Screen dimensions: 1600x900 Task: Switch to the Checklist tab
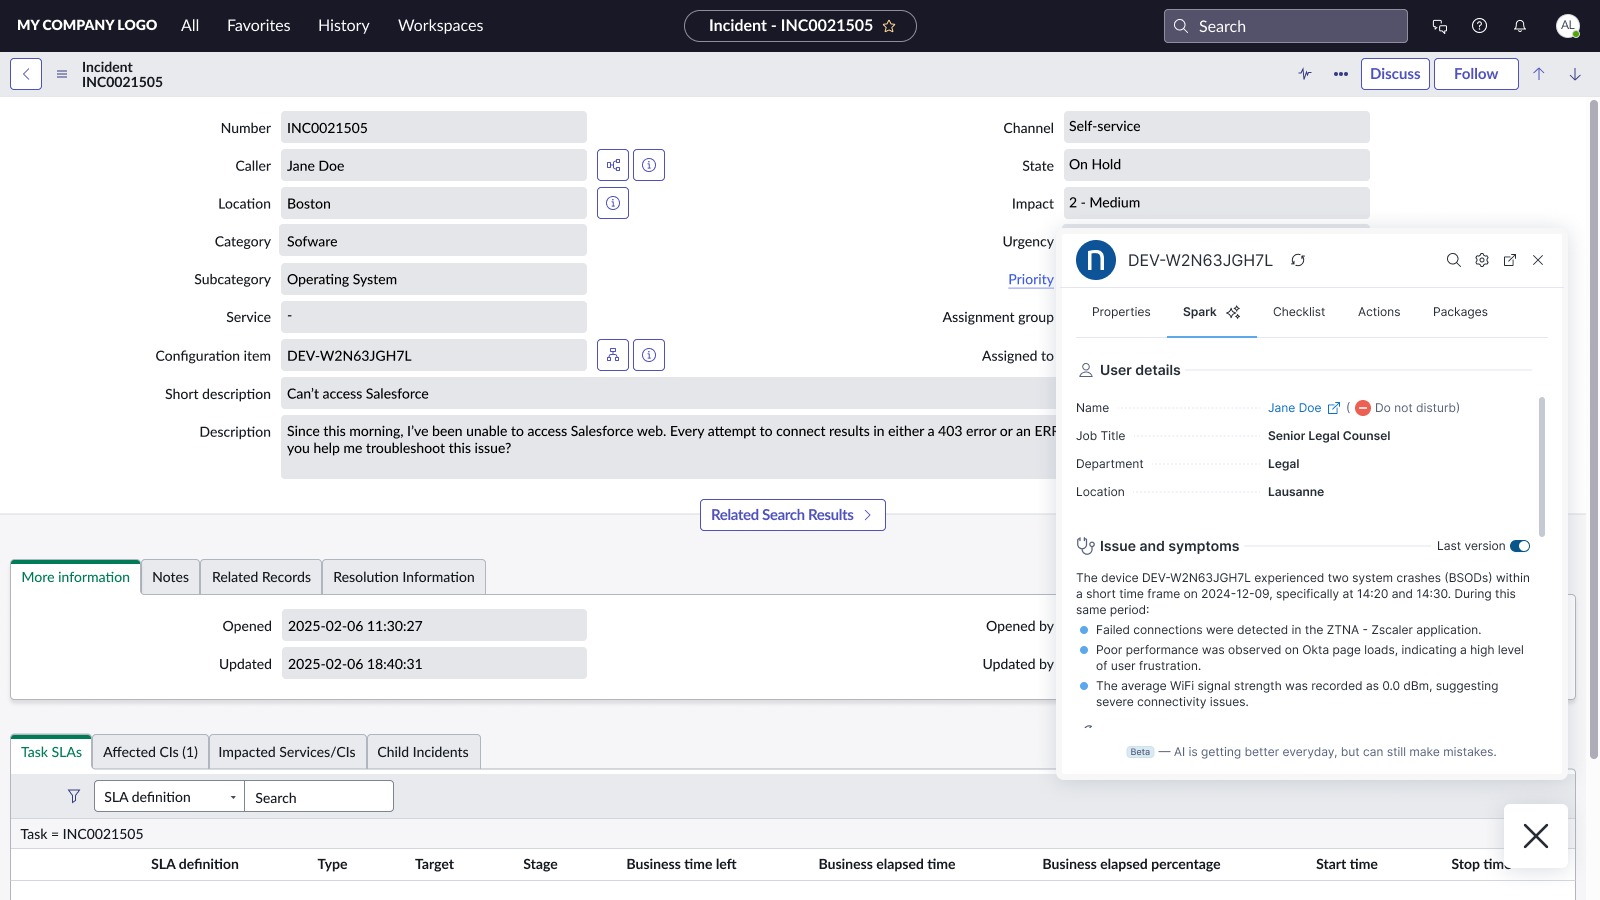click(1298, 312)
